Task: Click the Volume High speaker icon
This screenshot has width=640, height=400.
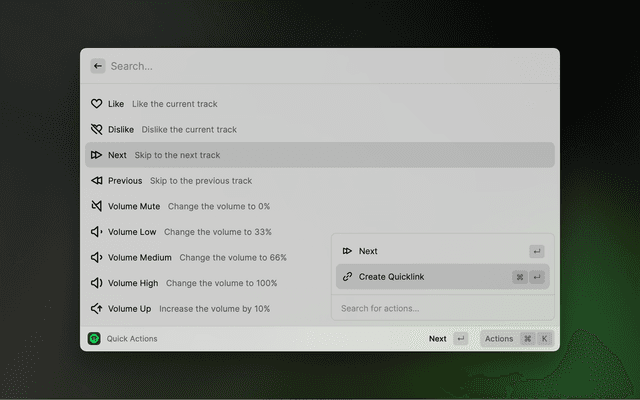Action: (x=97, y=283)
